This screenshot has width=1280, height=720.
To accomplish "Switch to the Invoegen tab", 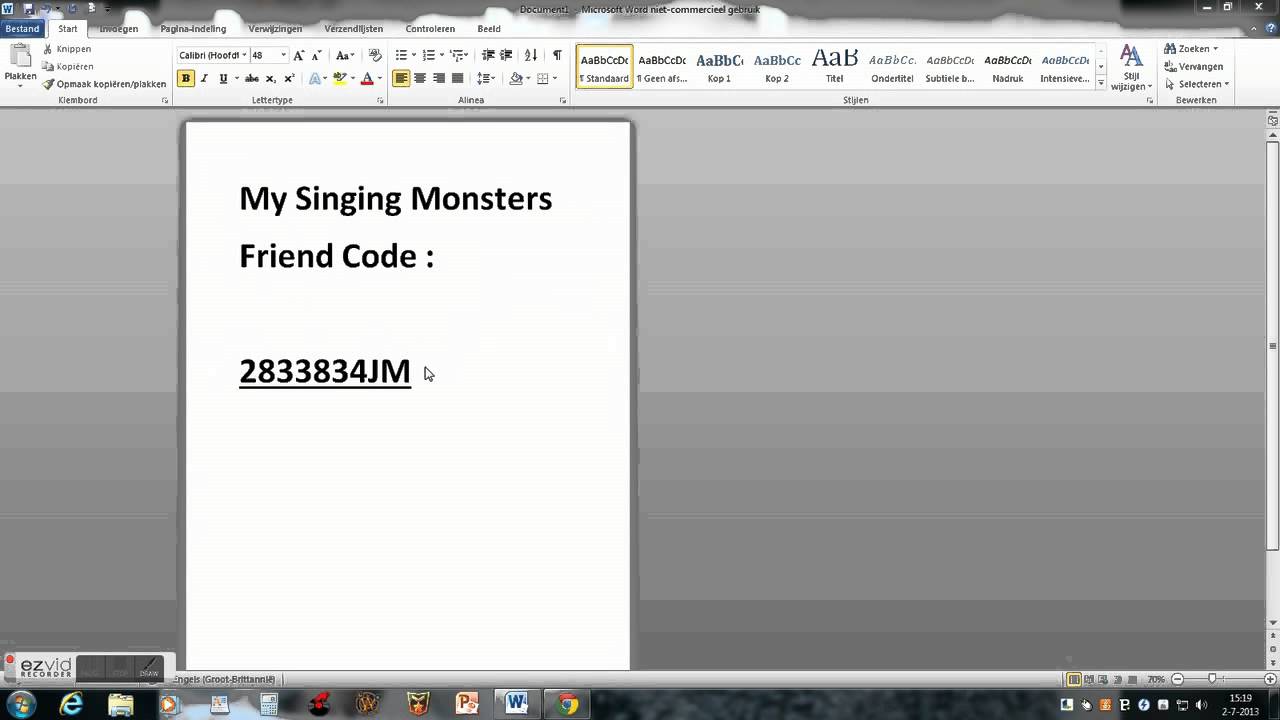I will [119, 29].
